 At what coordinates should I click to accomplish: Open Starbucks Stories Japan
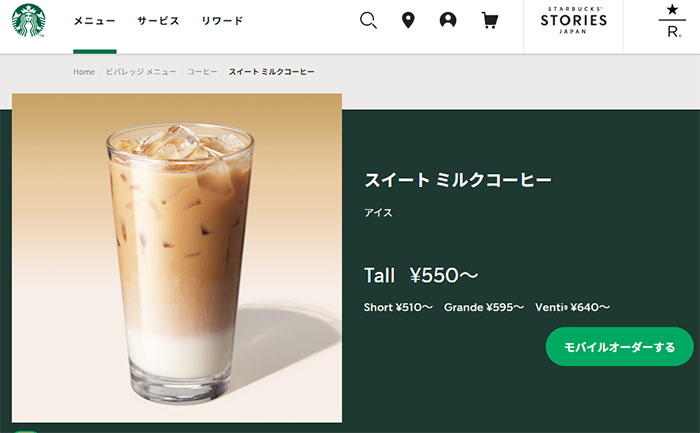(x=574, y=21)
